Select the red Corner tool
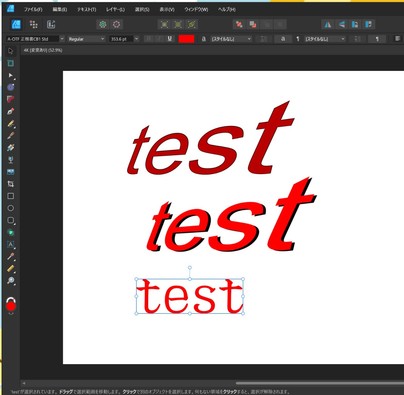Viewport: 404px width, 395px height. (x=11, y=99)
